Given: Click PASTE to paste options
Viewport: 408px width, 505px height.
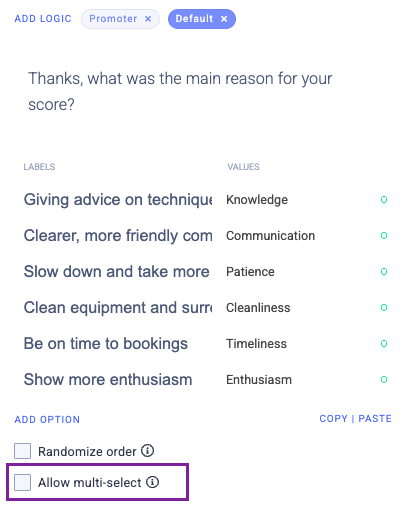Looking at the screenshot, I should 375,419.
